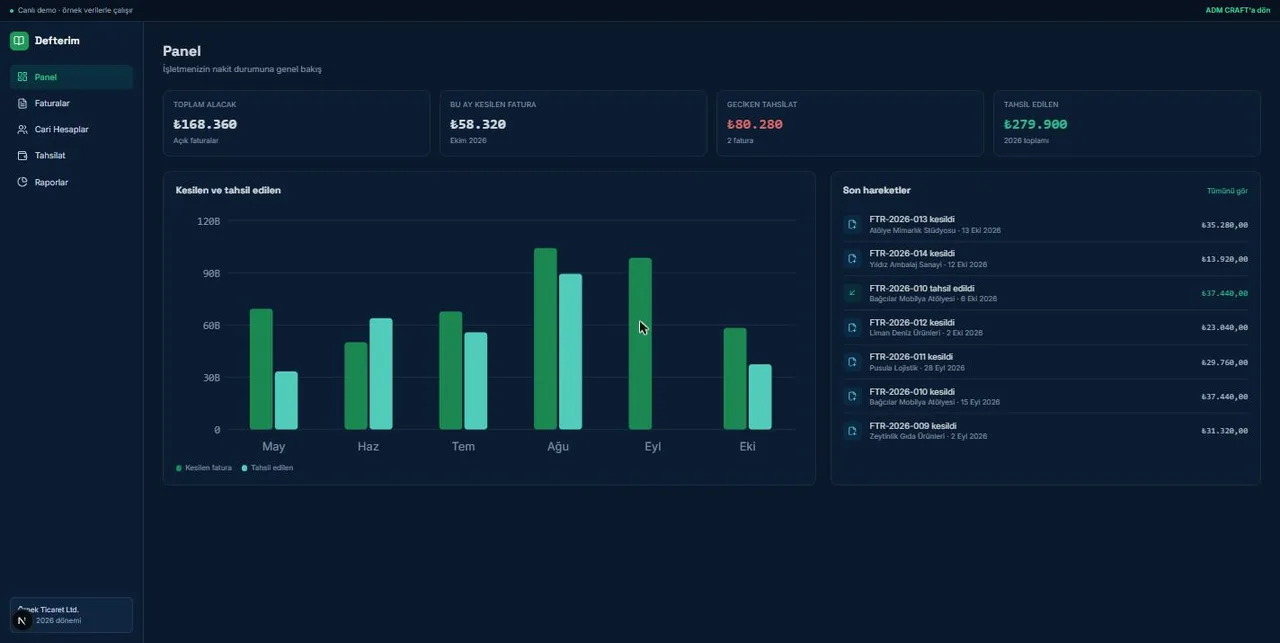Click the Tahsil edilen legend swatch
This screenshot has height=643, width=1280.
(x=244, y=468)
